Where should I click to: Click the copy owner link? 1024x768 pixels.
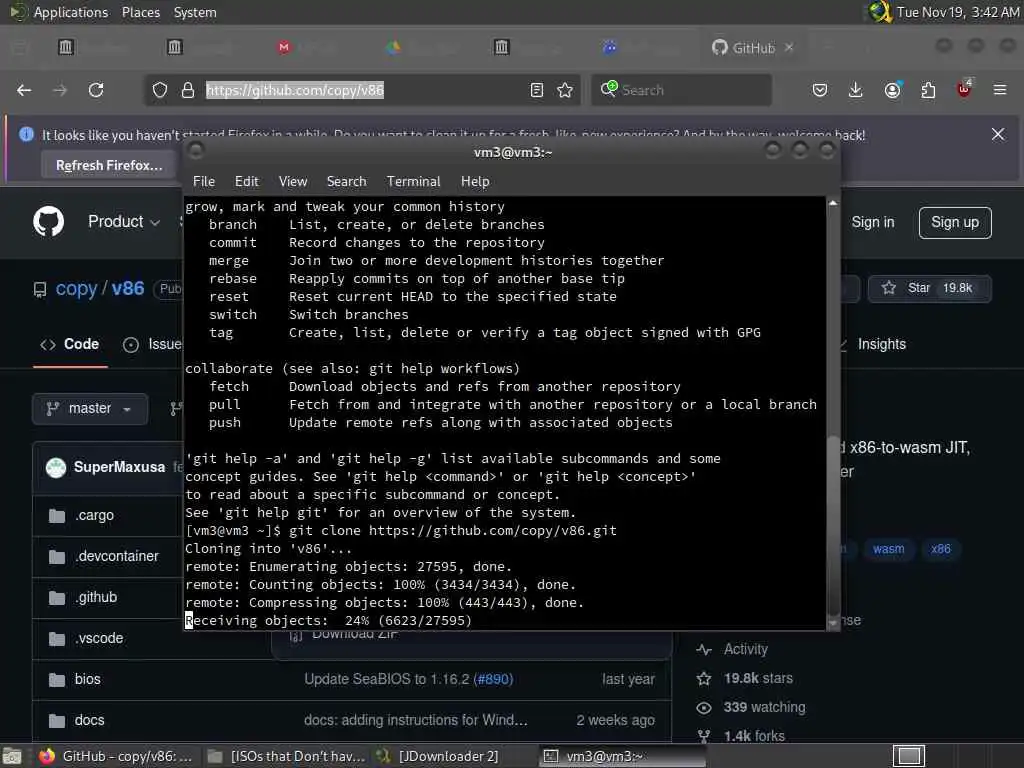point(76,289)
